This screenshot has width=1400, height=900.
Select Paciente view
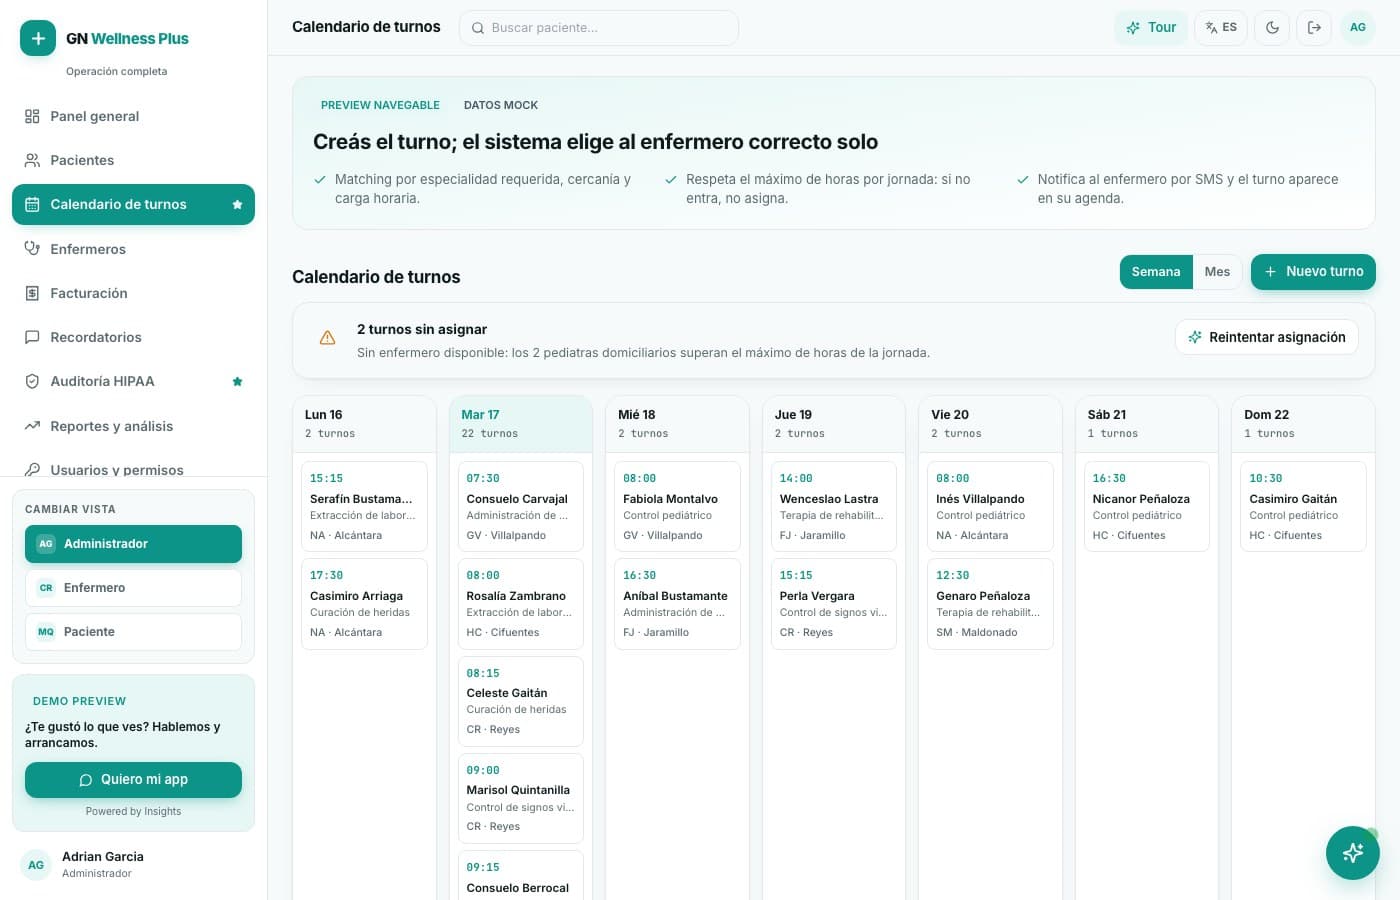click(133, 632)
